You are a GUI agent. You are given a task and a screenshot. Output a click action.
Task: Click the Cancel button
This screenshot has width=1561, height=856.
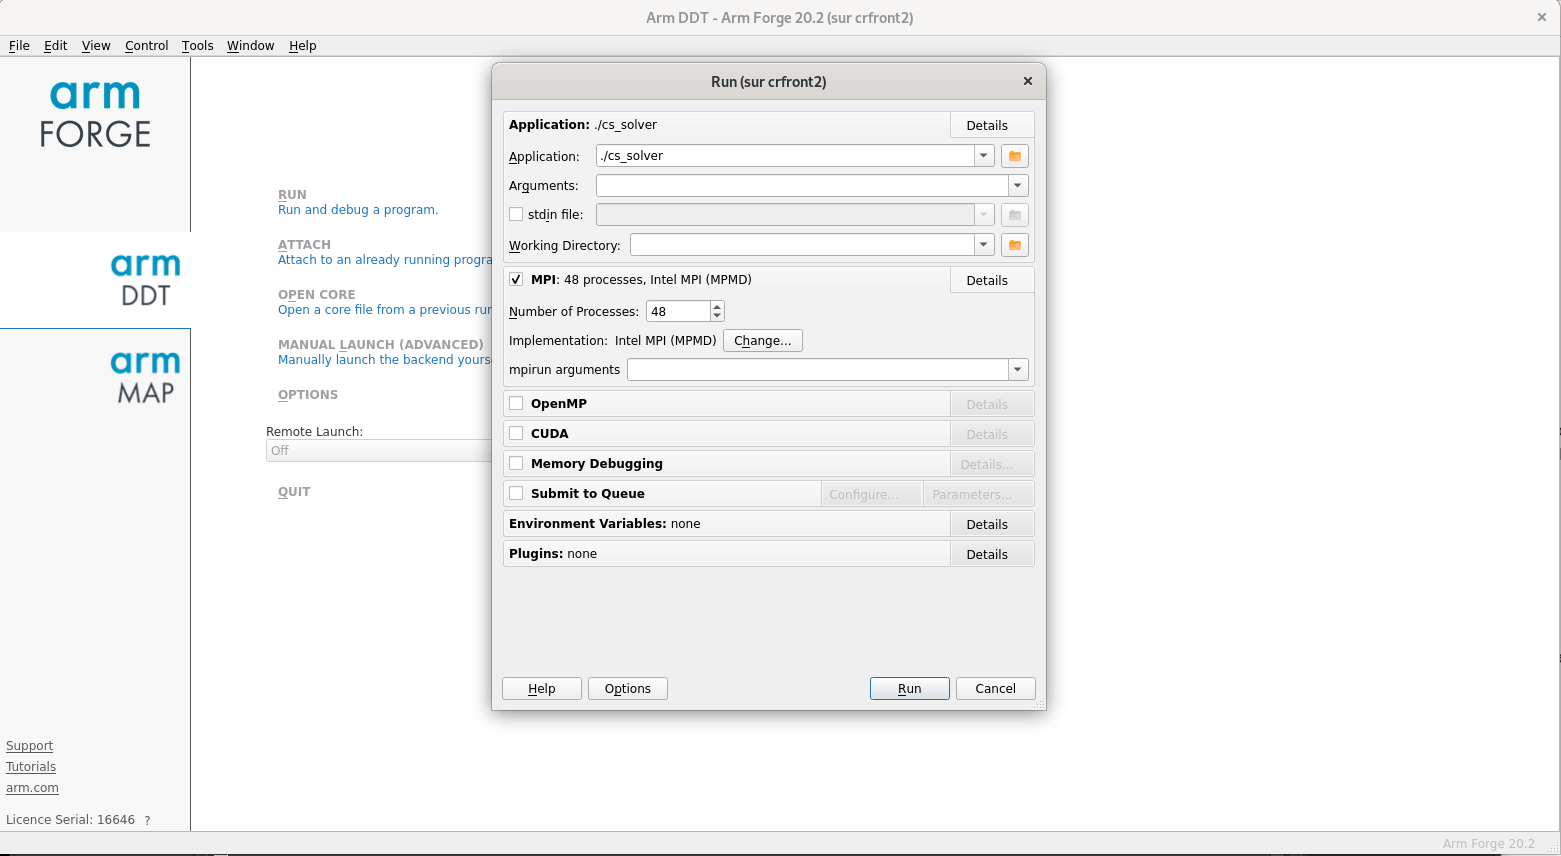(x=995, y=689)
